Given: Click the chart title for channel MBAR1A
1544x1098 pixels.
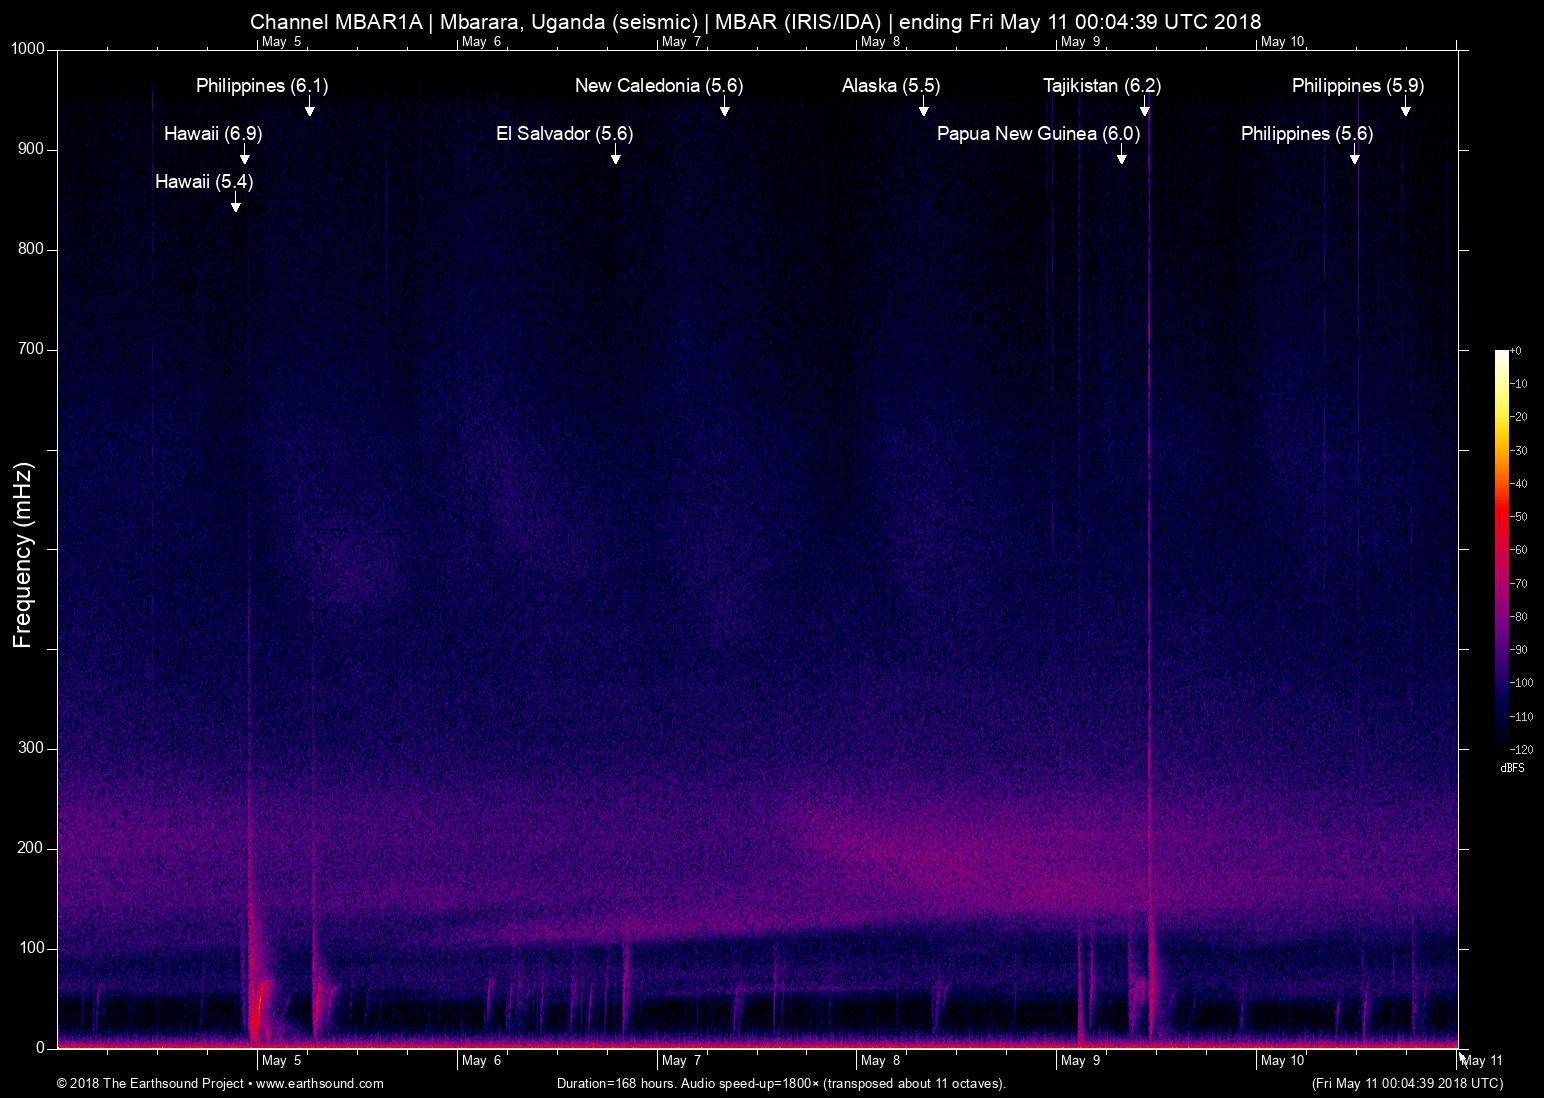Looking at the screenshot, I should 755,21.
